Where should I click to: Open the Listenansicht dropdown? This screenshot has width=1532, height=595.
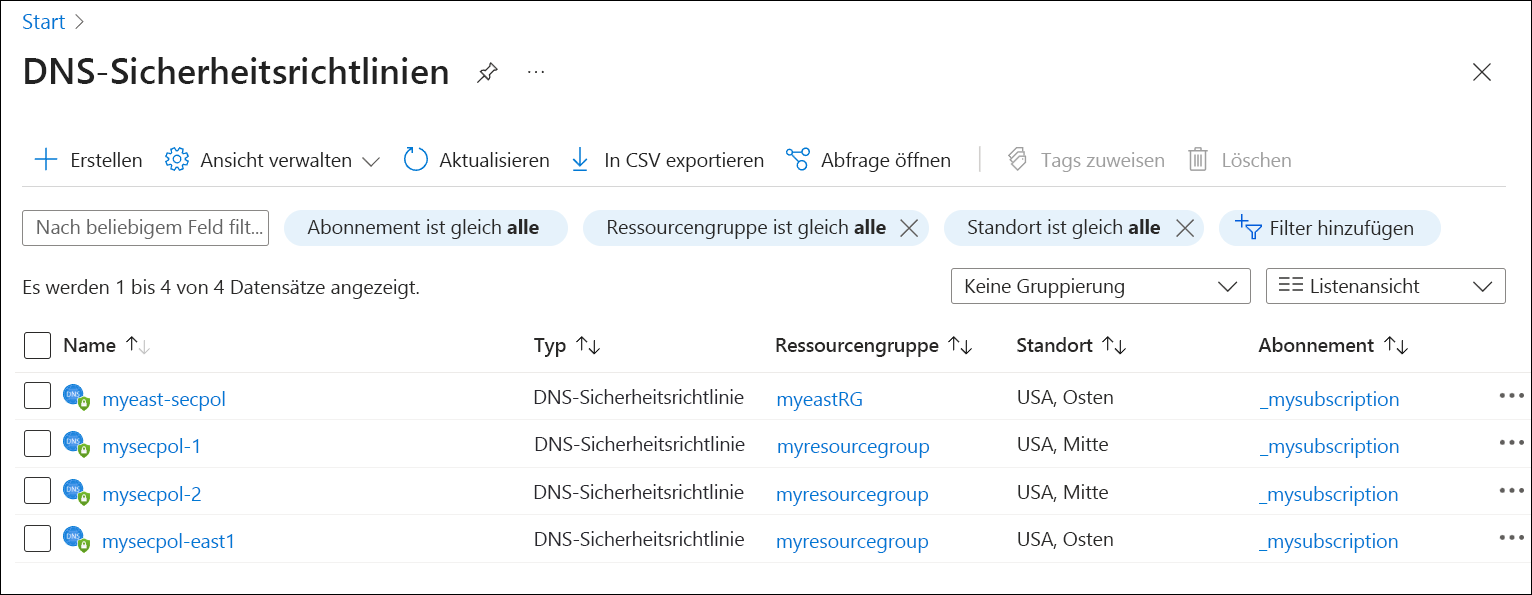1385,286
